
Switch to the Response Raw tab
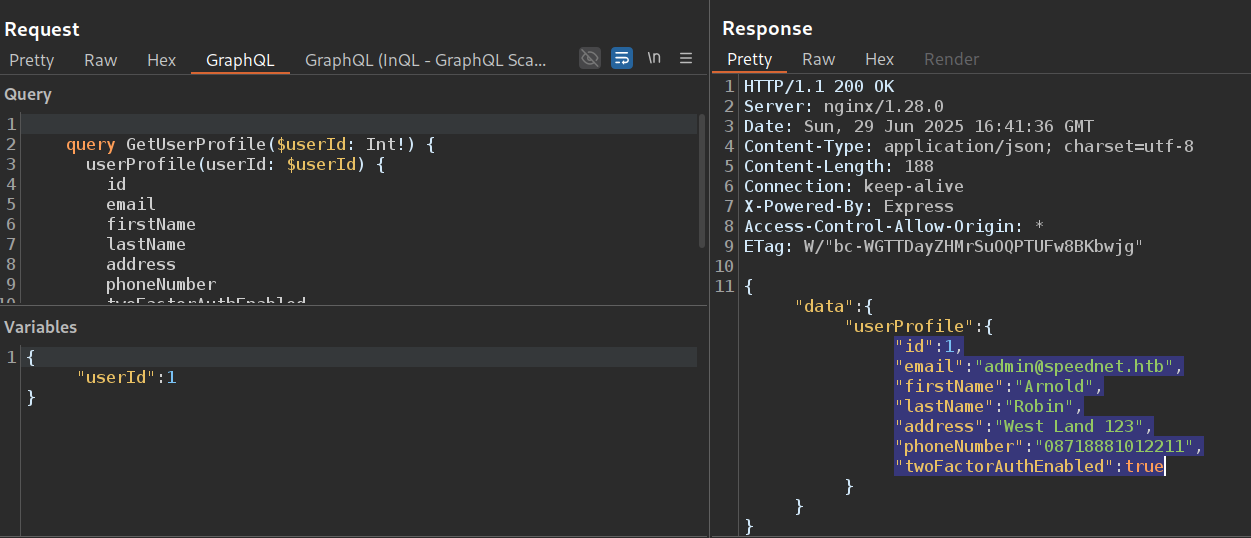818,59
